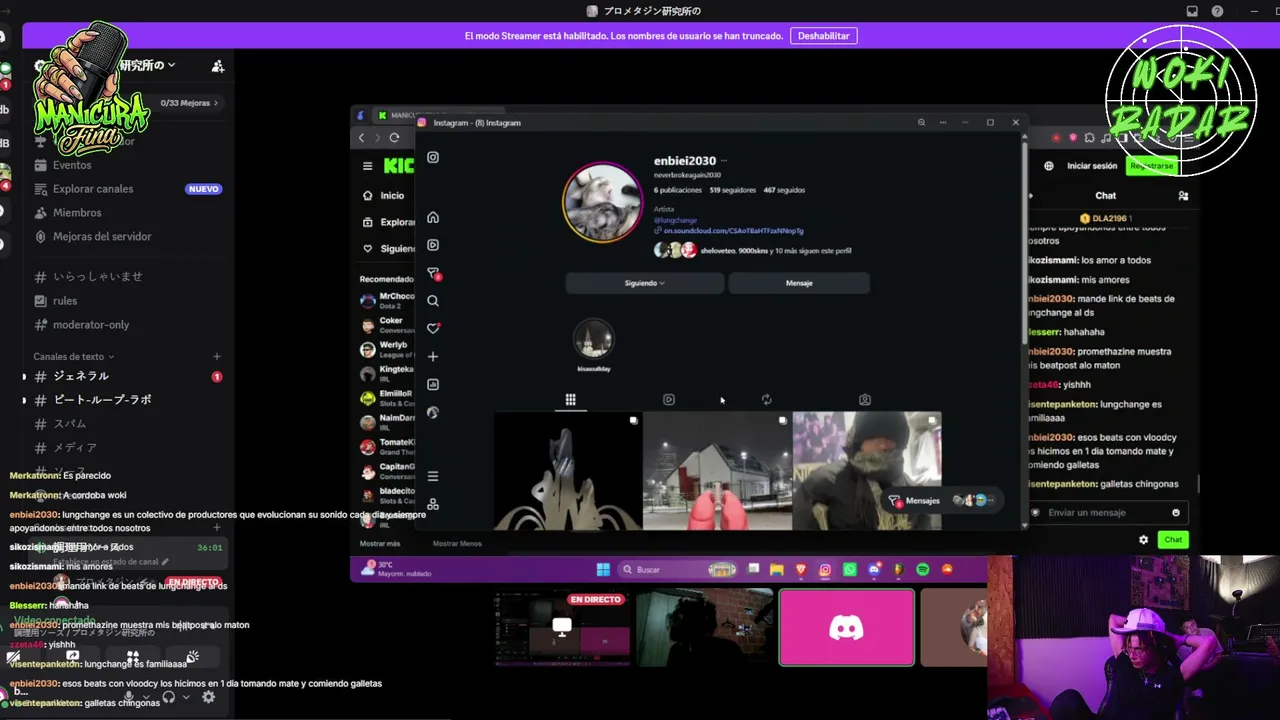This screenshot has height=720, width=1280.
Task: Open Meta apps icon at sidebar bottom
Action: click(x=433, y=504)
